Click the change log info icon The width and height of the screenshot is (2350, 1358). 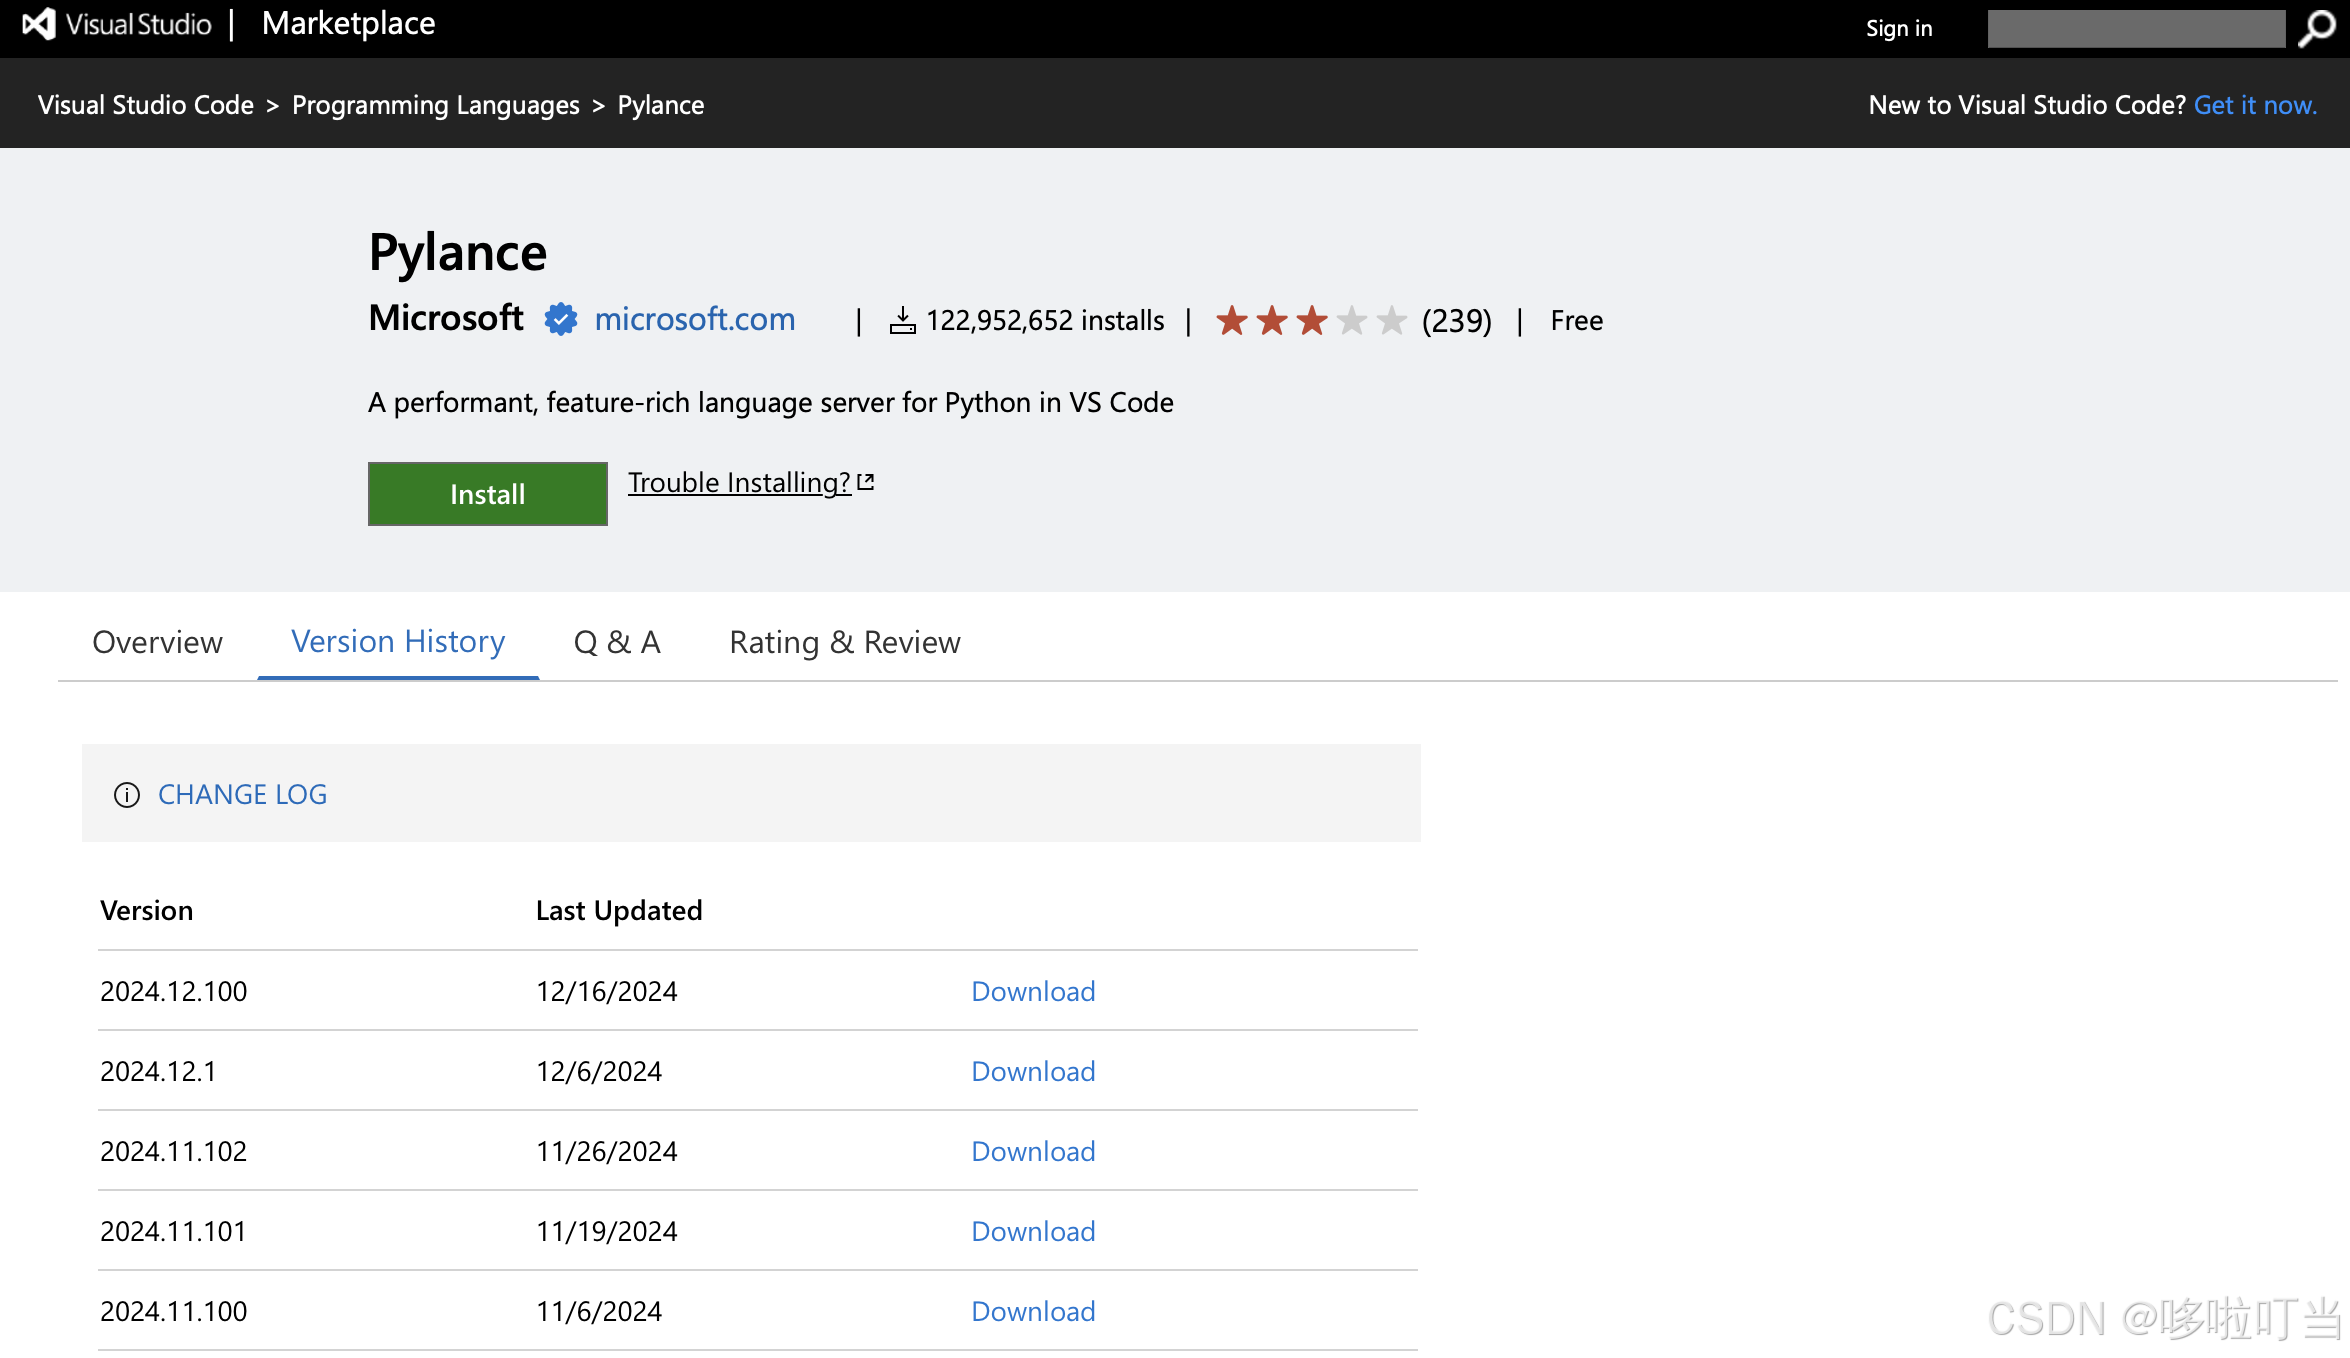click(x=127, y=795)
